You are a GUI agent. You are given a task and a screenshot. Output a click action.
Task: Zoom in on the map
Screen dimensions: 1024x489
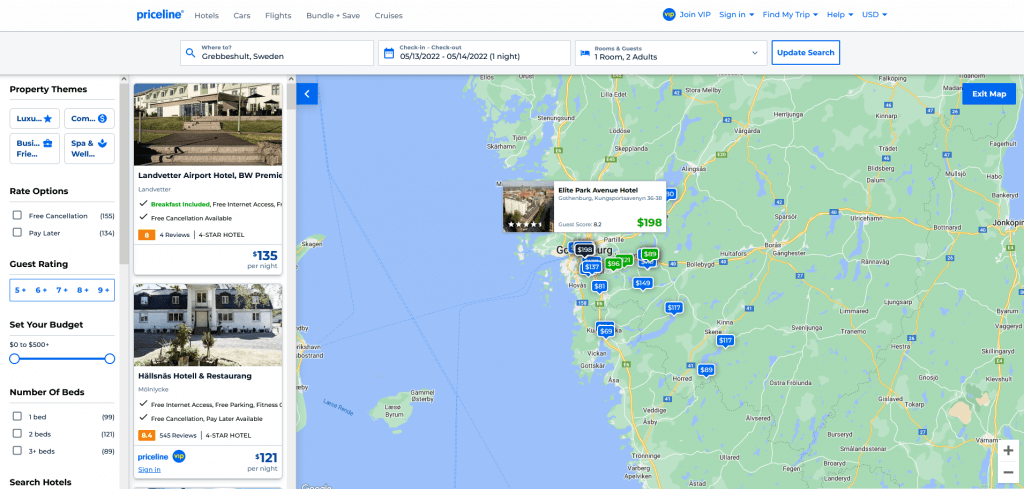tap(1008, 450)
